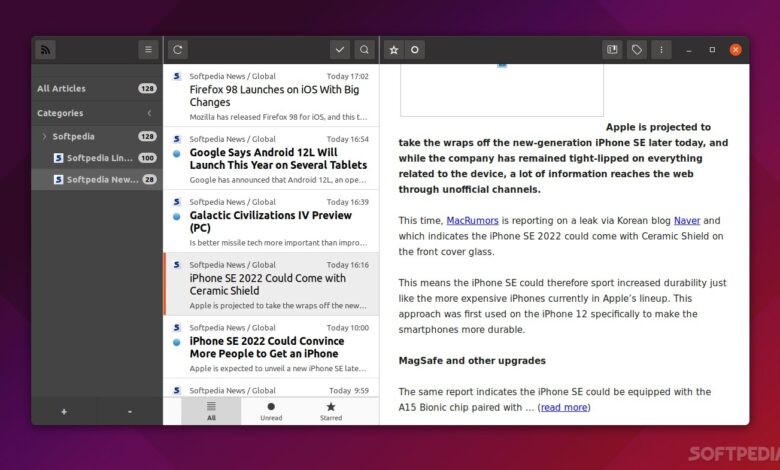The height and width of the screenshot is (470, 780).
Task: Tag the article with the tag icon
Action: coord(637,50)
